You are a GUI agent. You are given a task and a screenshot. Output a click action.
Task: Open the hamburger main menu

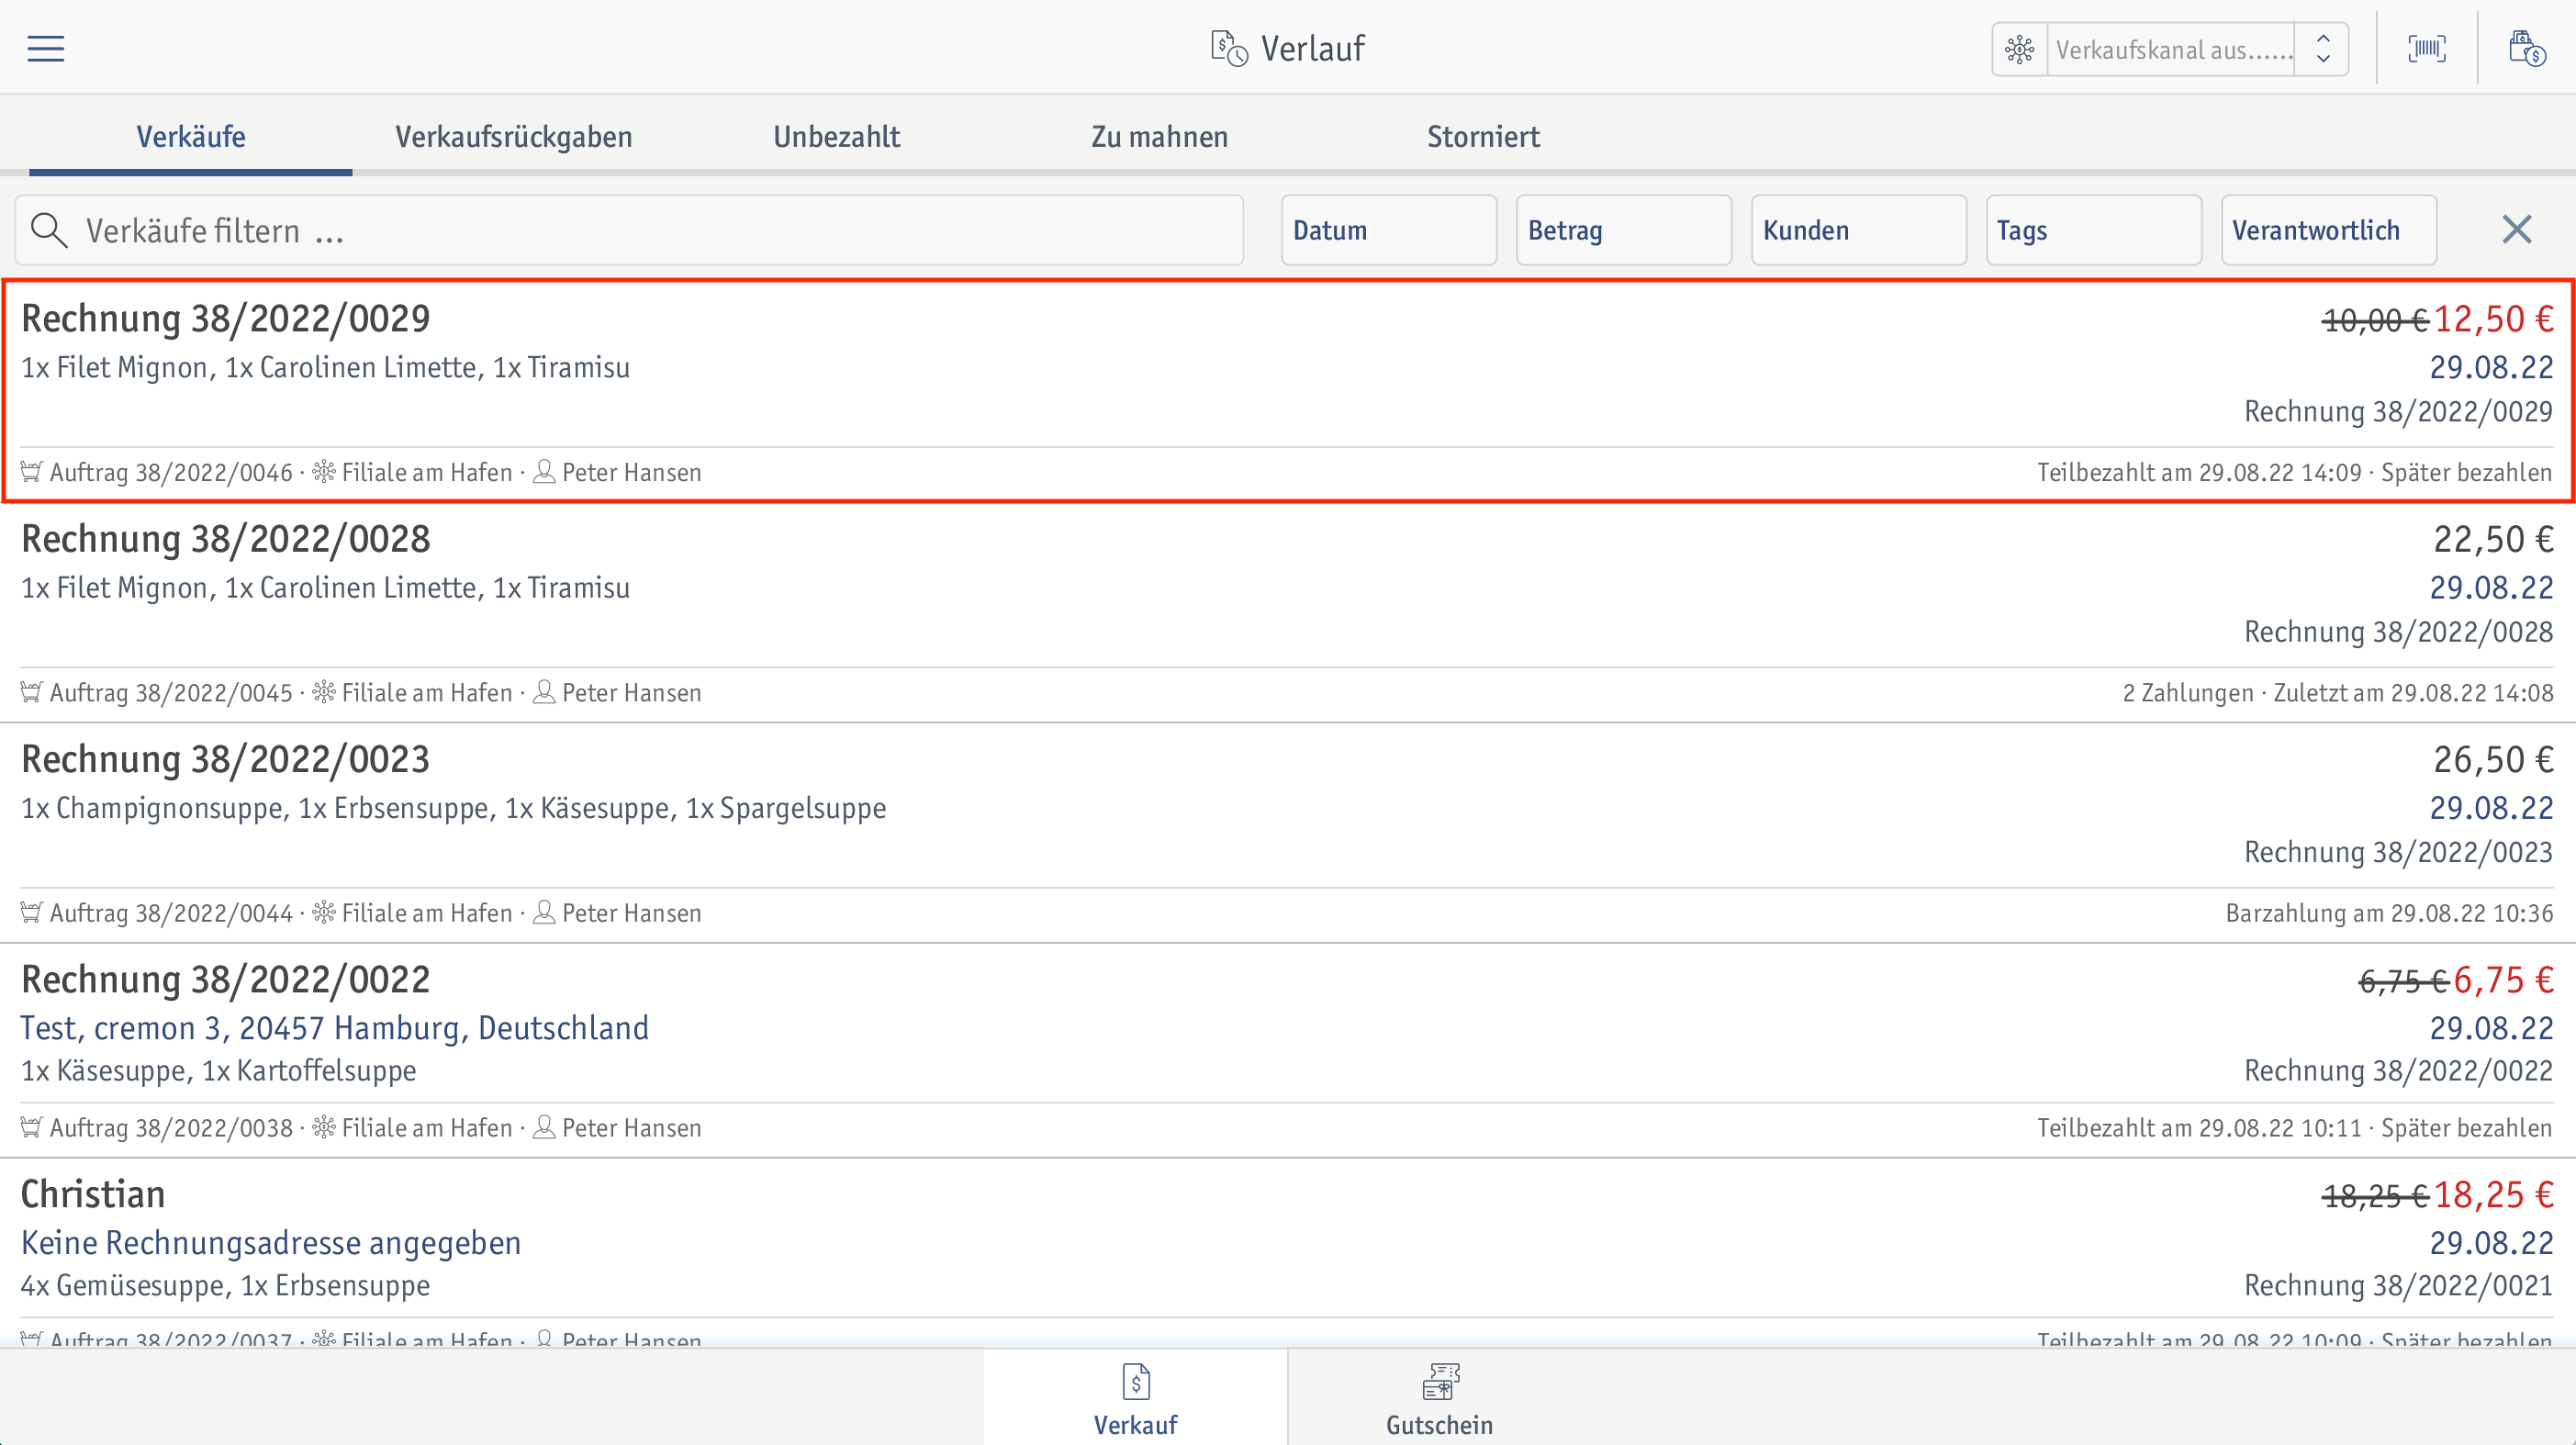[x=45, y=48]
